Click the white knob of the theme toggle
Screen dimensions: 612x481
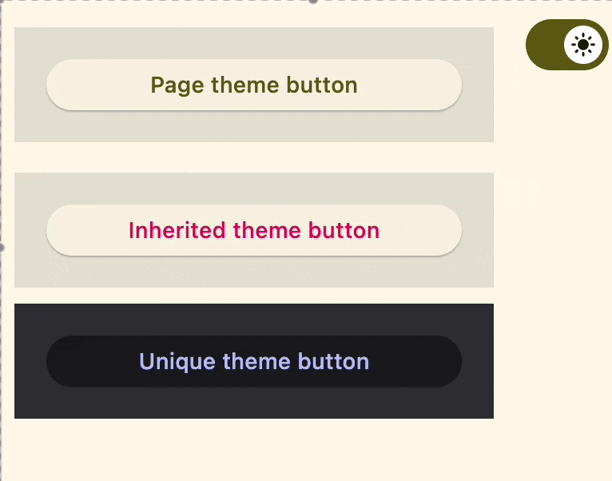tap(583, 45)
